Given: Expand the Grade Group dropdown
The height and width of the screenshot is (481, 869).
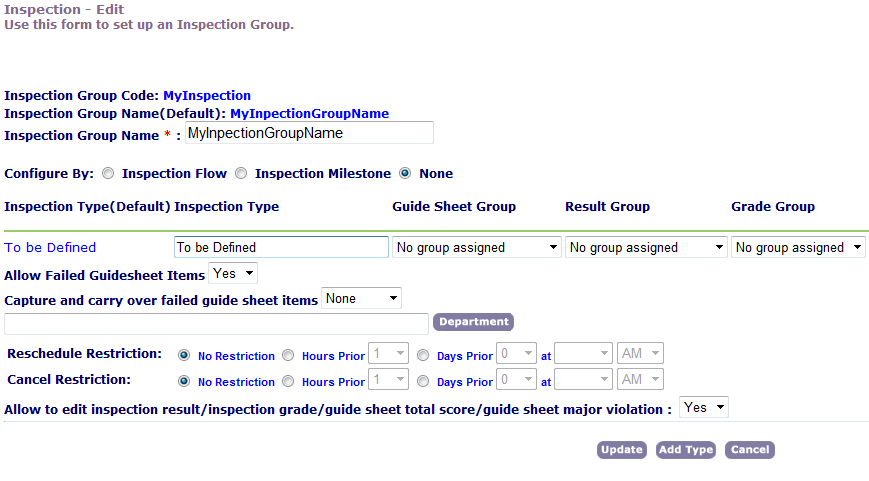Looking at the screenshot, I should pyautogui.click(x=798, y=247).
